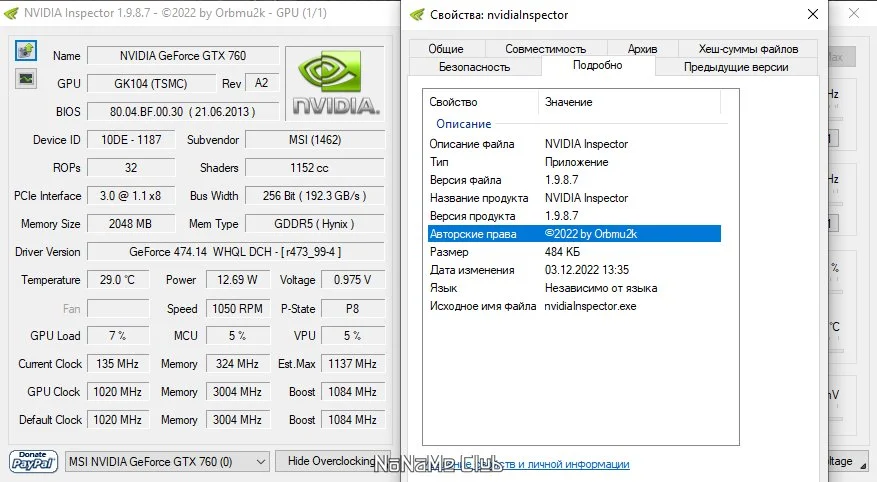877x482 pixels.
Task: Click the Voltage 0.975 V field
Action: point(353,280)
